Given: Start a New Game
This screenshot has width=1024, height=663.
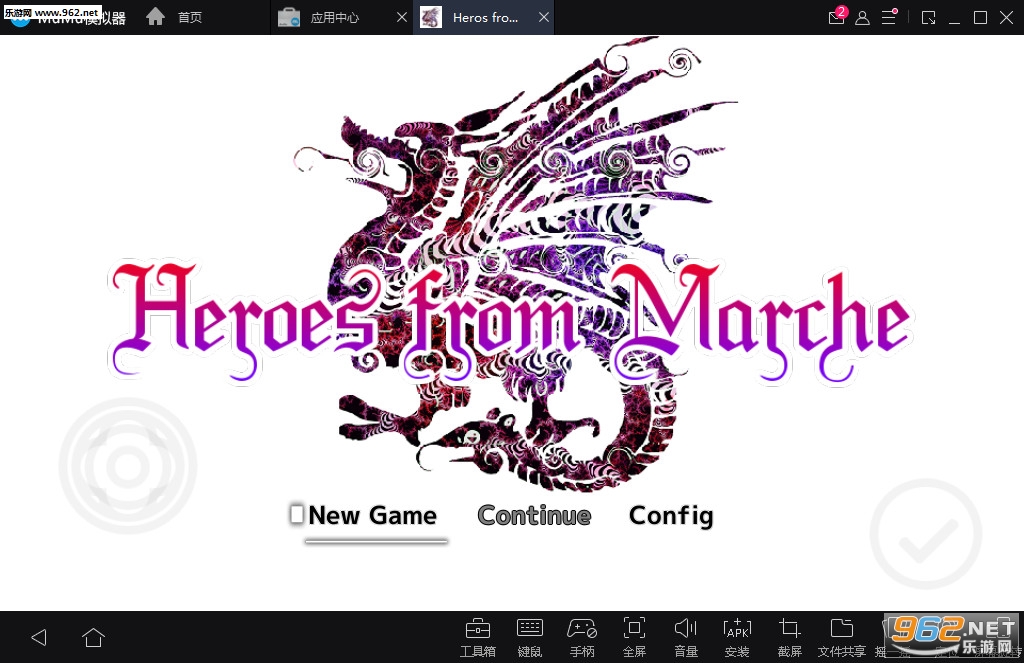Looking at the screenshot, I should [x=372, y=515].
